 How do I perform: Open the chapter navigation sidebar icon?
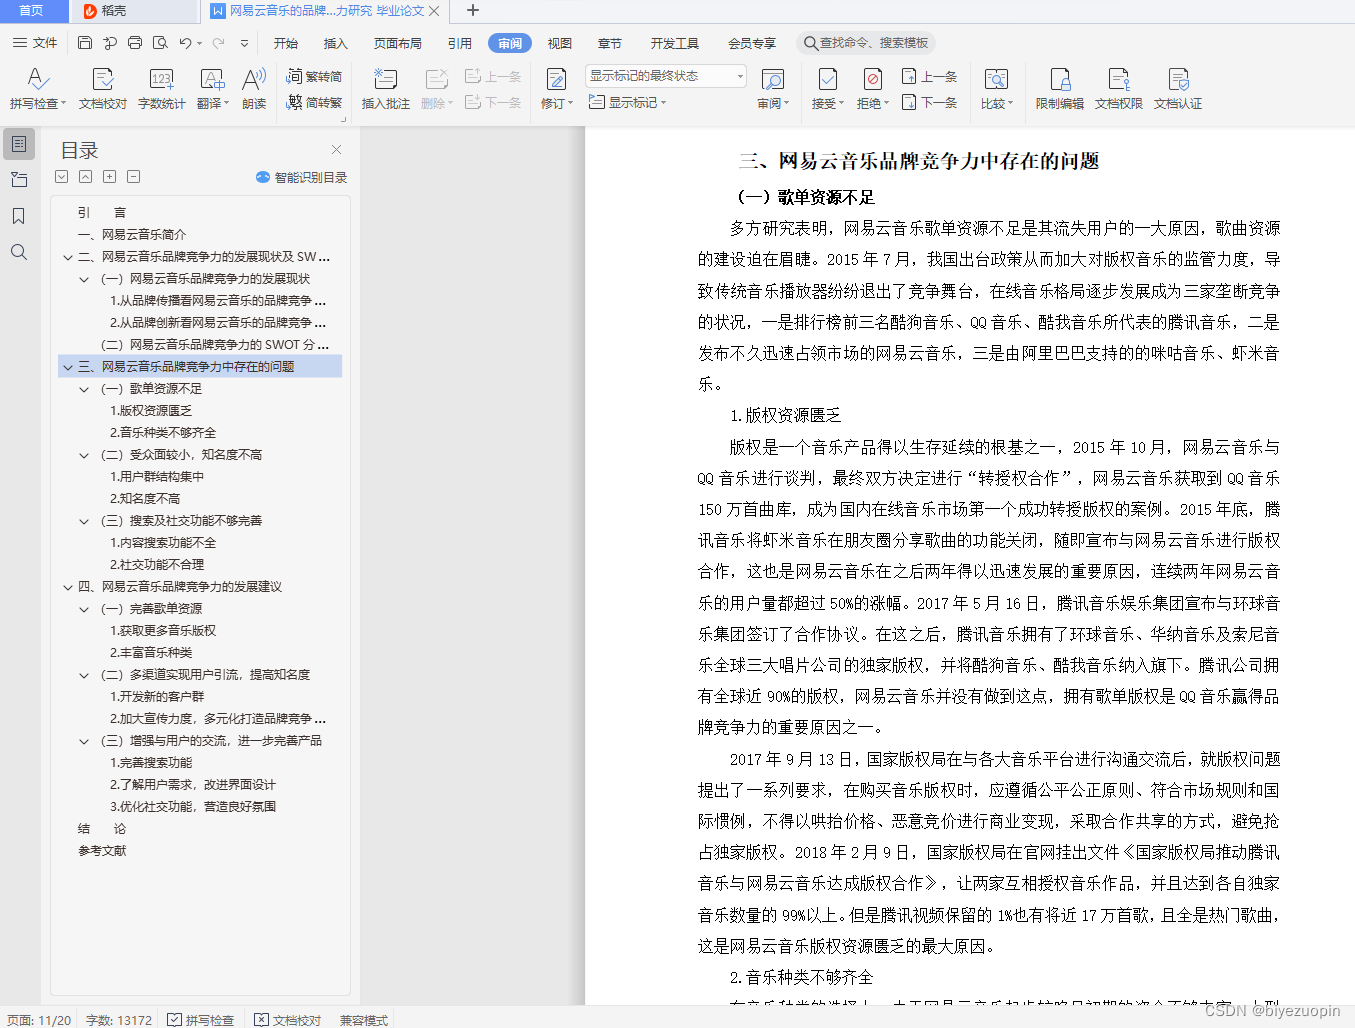pyautogui.click(x=19, y=180)
